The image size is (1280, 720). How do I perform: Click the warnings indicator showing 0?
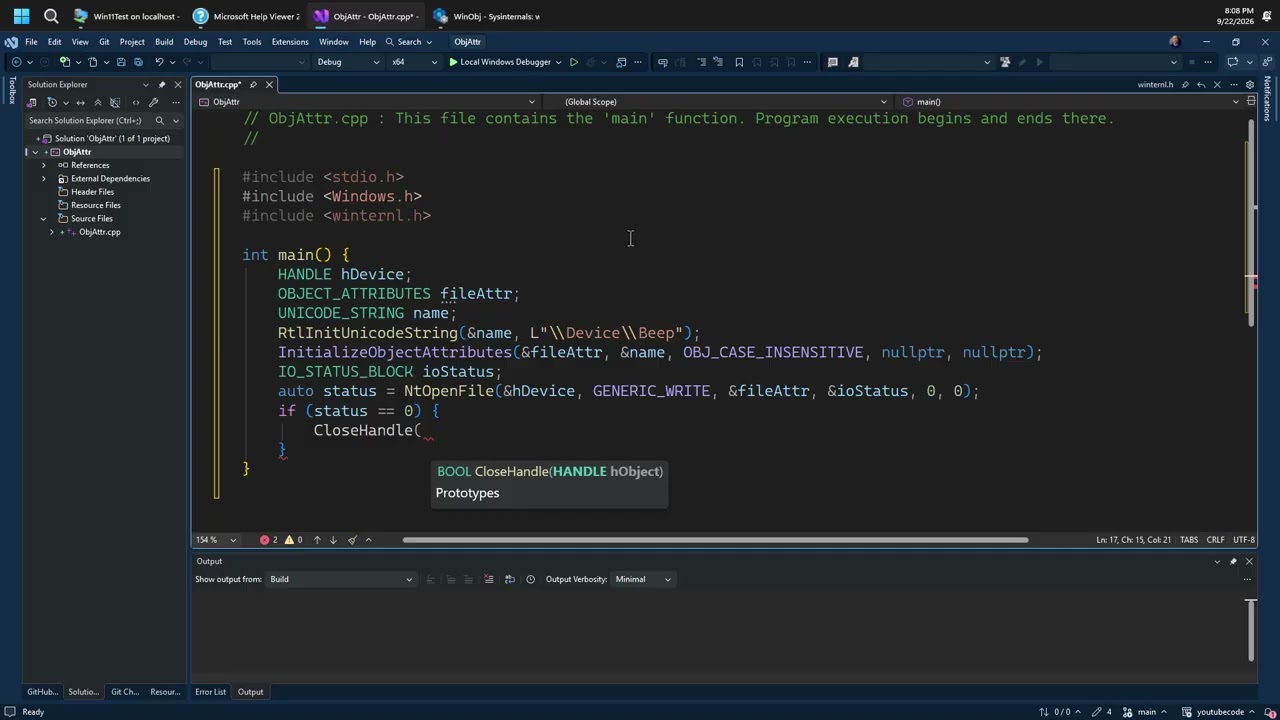click(x=293, y=540)
